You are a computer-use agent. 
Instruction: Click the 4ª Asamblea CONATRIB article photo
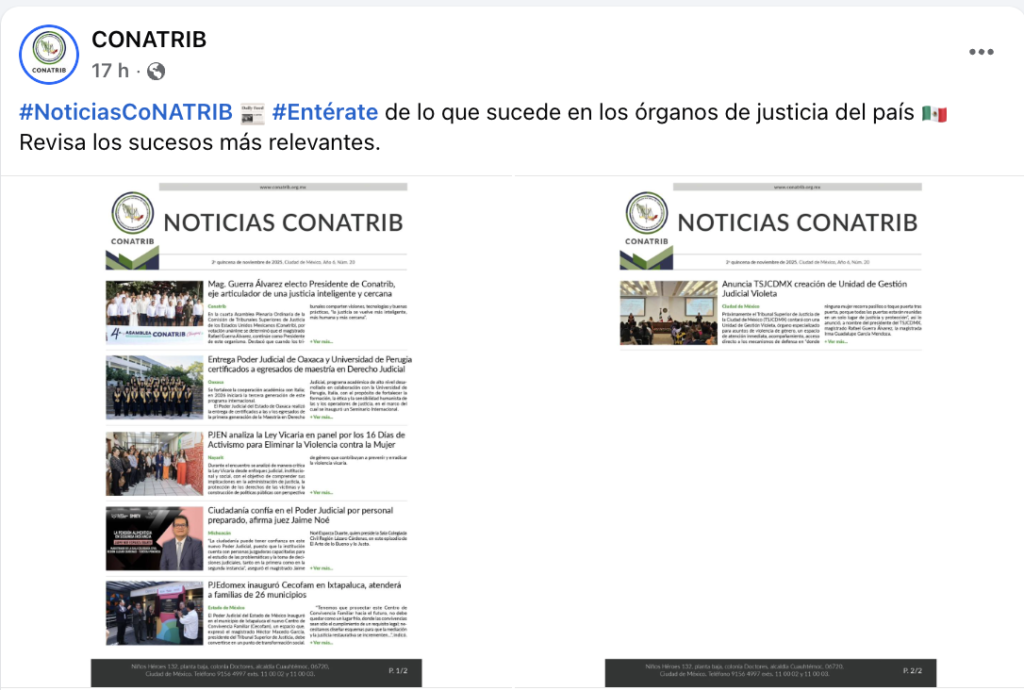pyautogui.click(x=154, y=312)
